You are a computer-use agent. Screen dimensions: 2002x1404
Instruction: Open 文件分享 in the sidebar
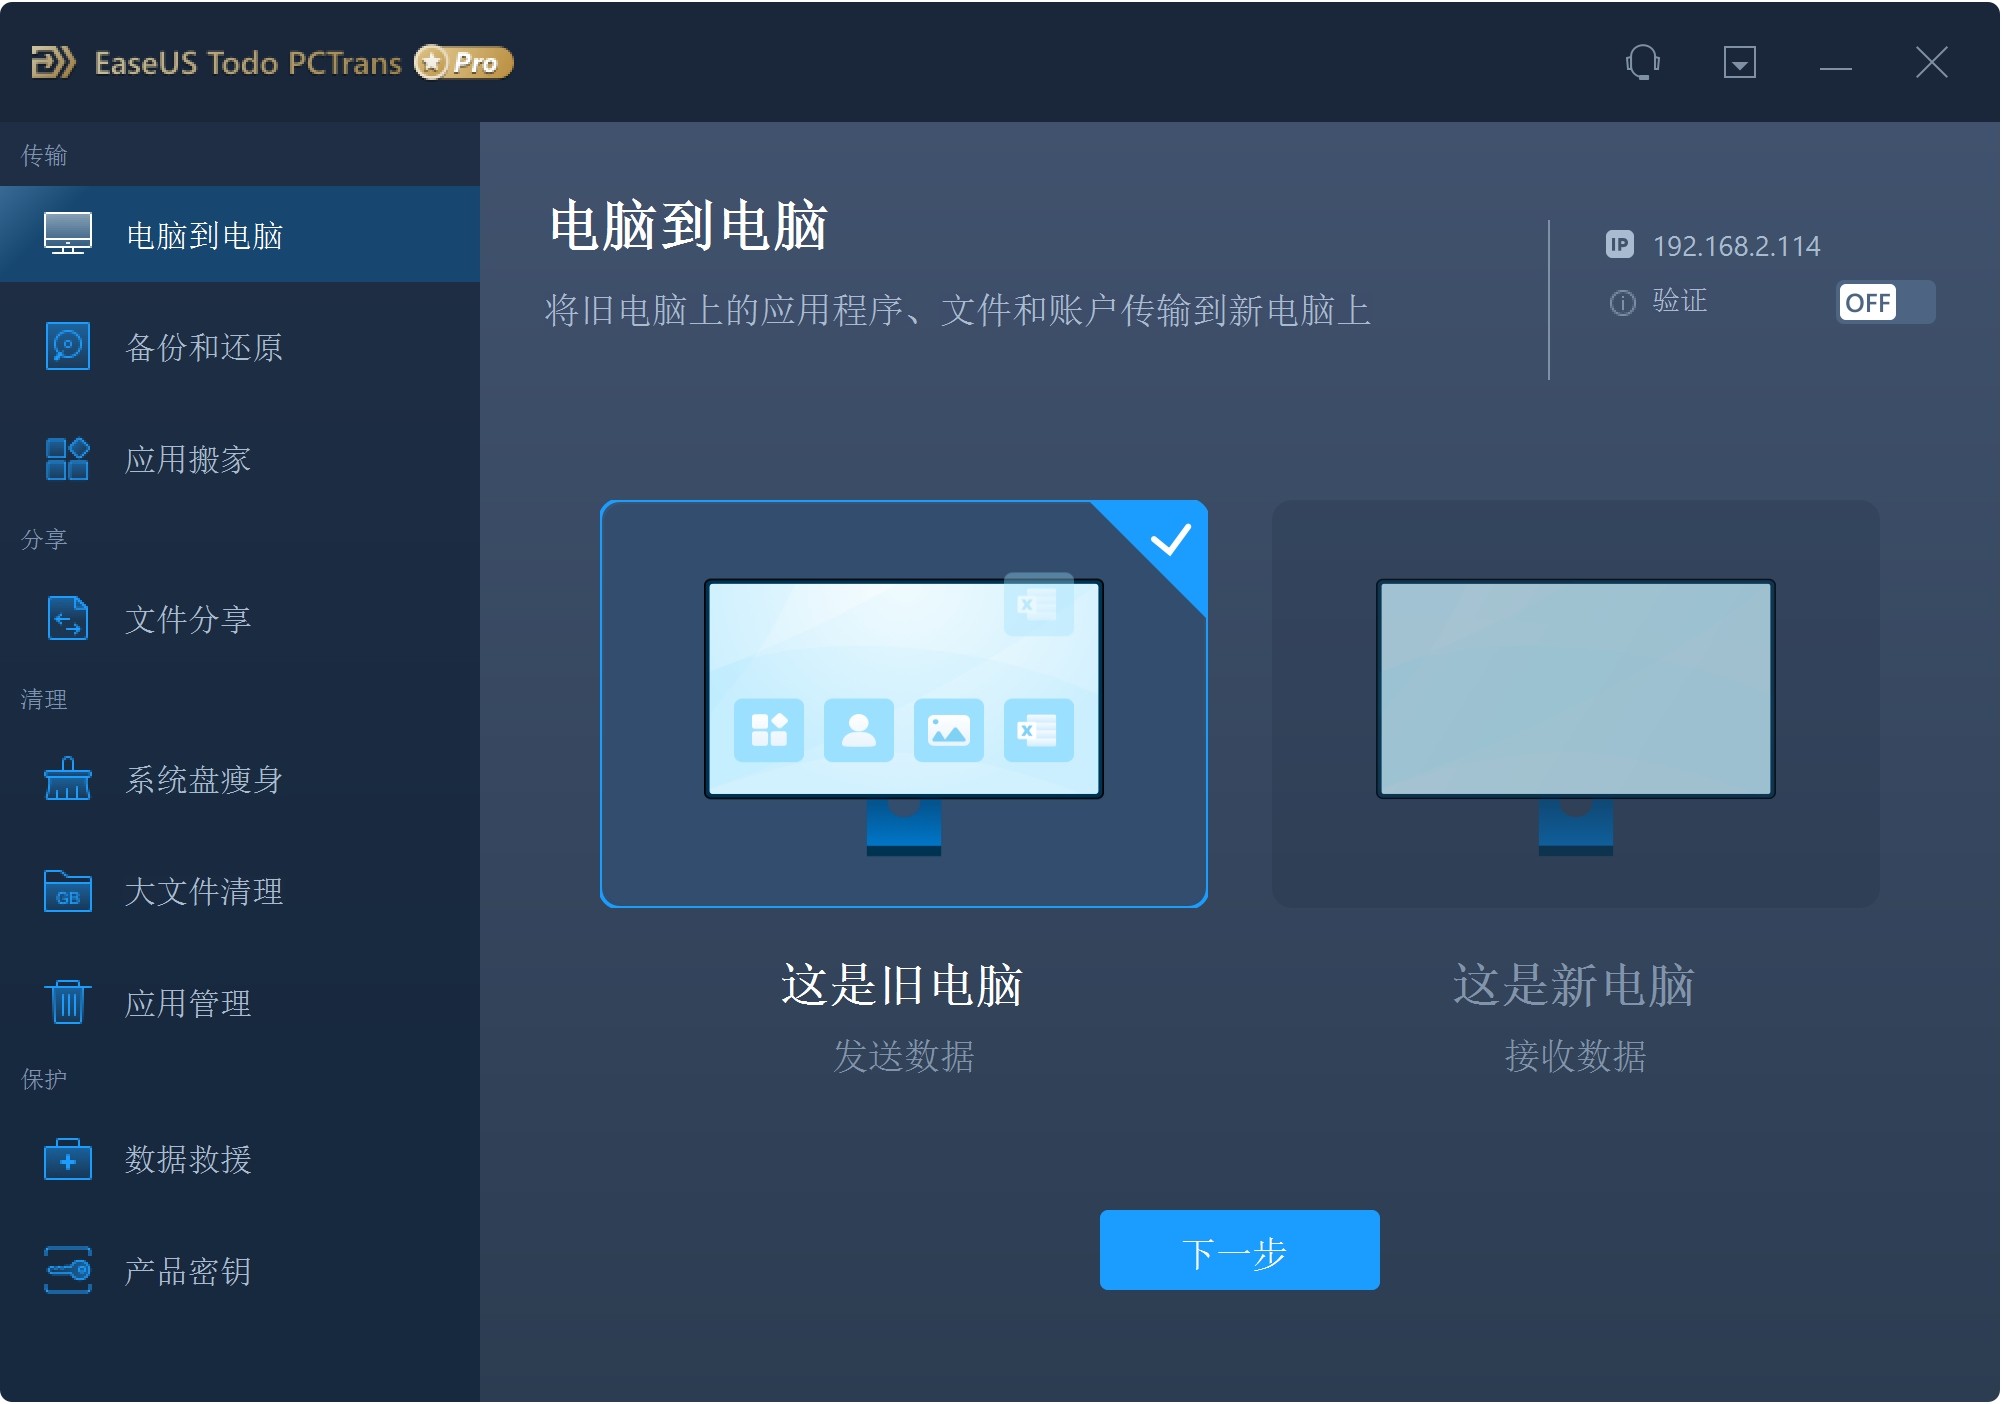click(240, 618)
